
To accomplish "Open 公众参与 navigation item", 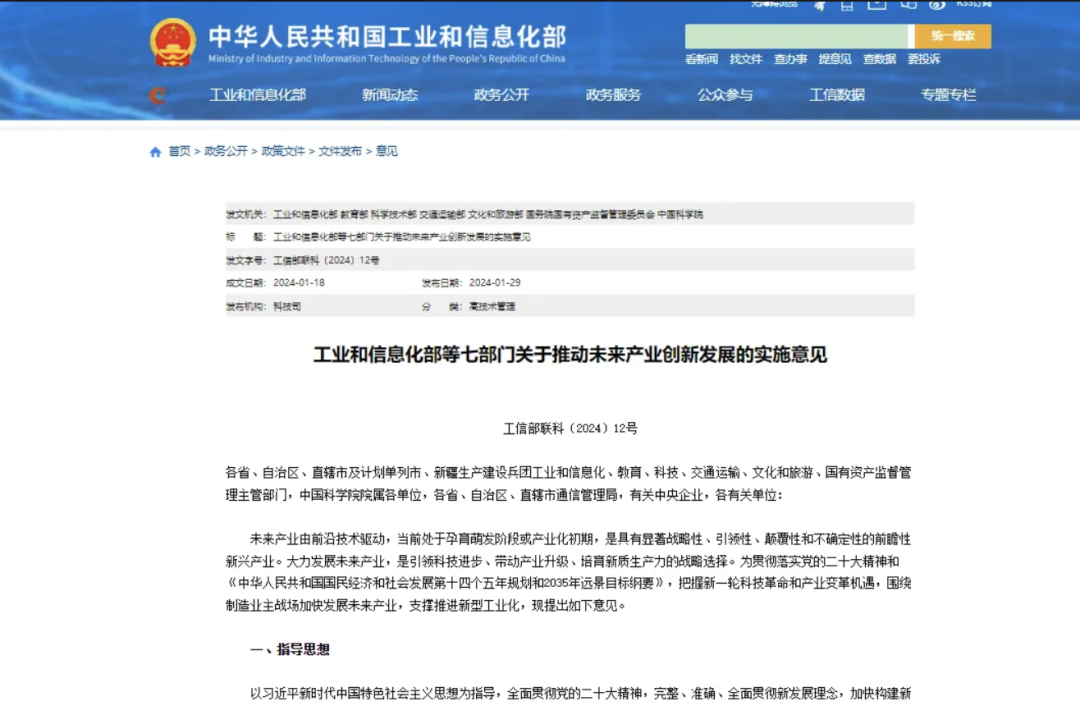I will (x=725, y=95).
